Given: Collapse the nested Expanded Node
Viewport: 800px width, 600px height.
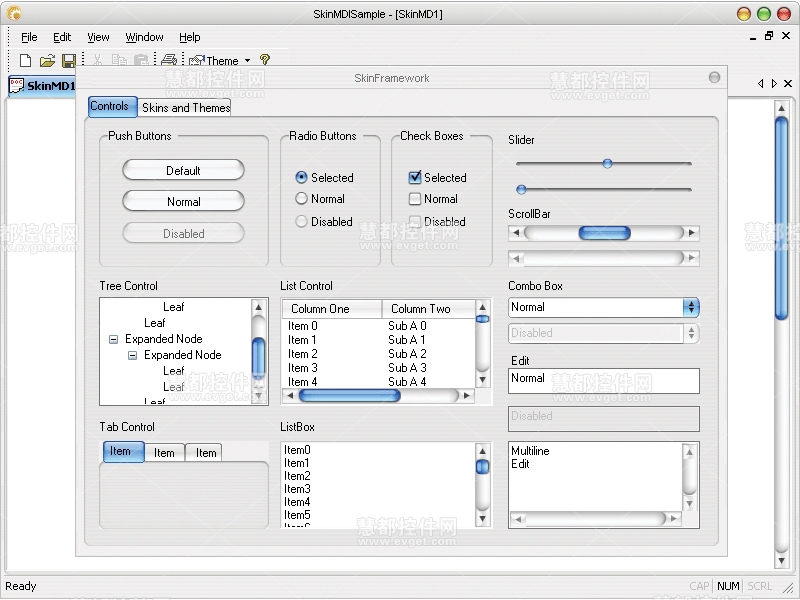Looking at the screenshot, I should pos(132,355).
